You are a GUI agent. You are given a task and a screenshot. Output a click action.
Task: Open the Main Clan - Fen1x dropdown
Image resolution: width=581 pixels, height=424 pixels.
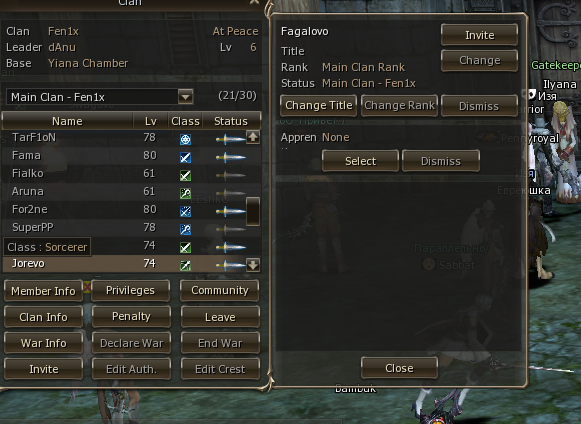(185, 97)
